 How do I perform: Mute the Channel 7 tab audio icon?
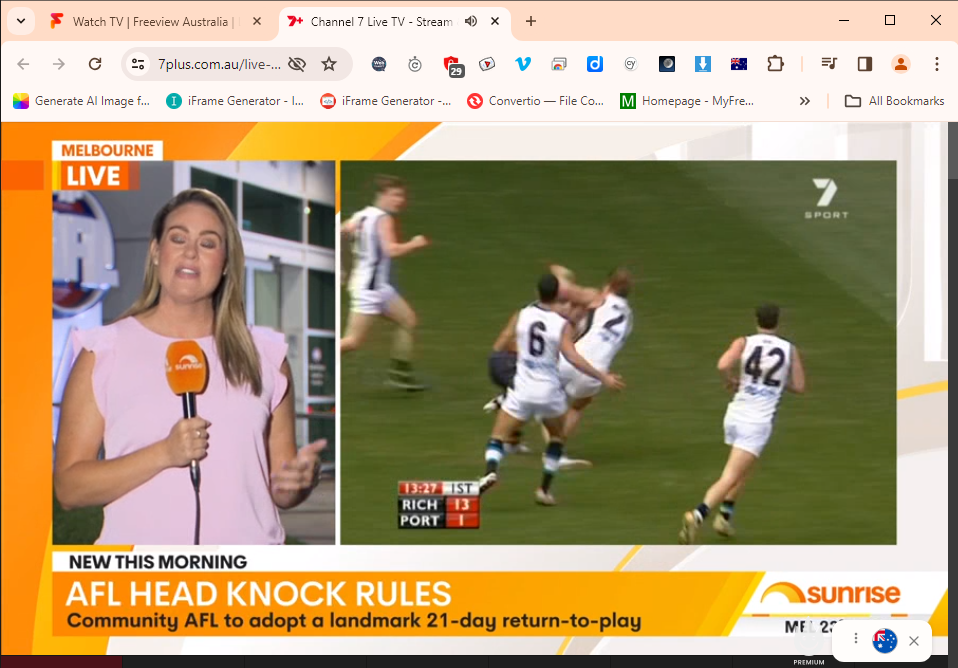pos(470,21)
